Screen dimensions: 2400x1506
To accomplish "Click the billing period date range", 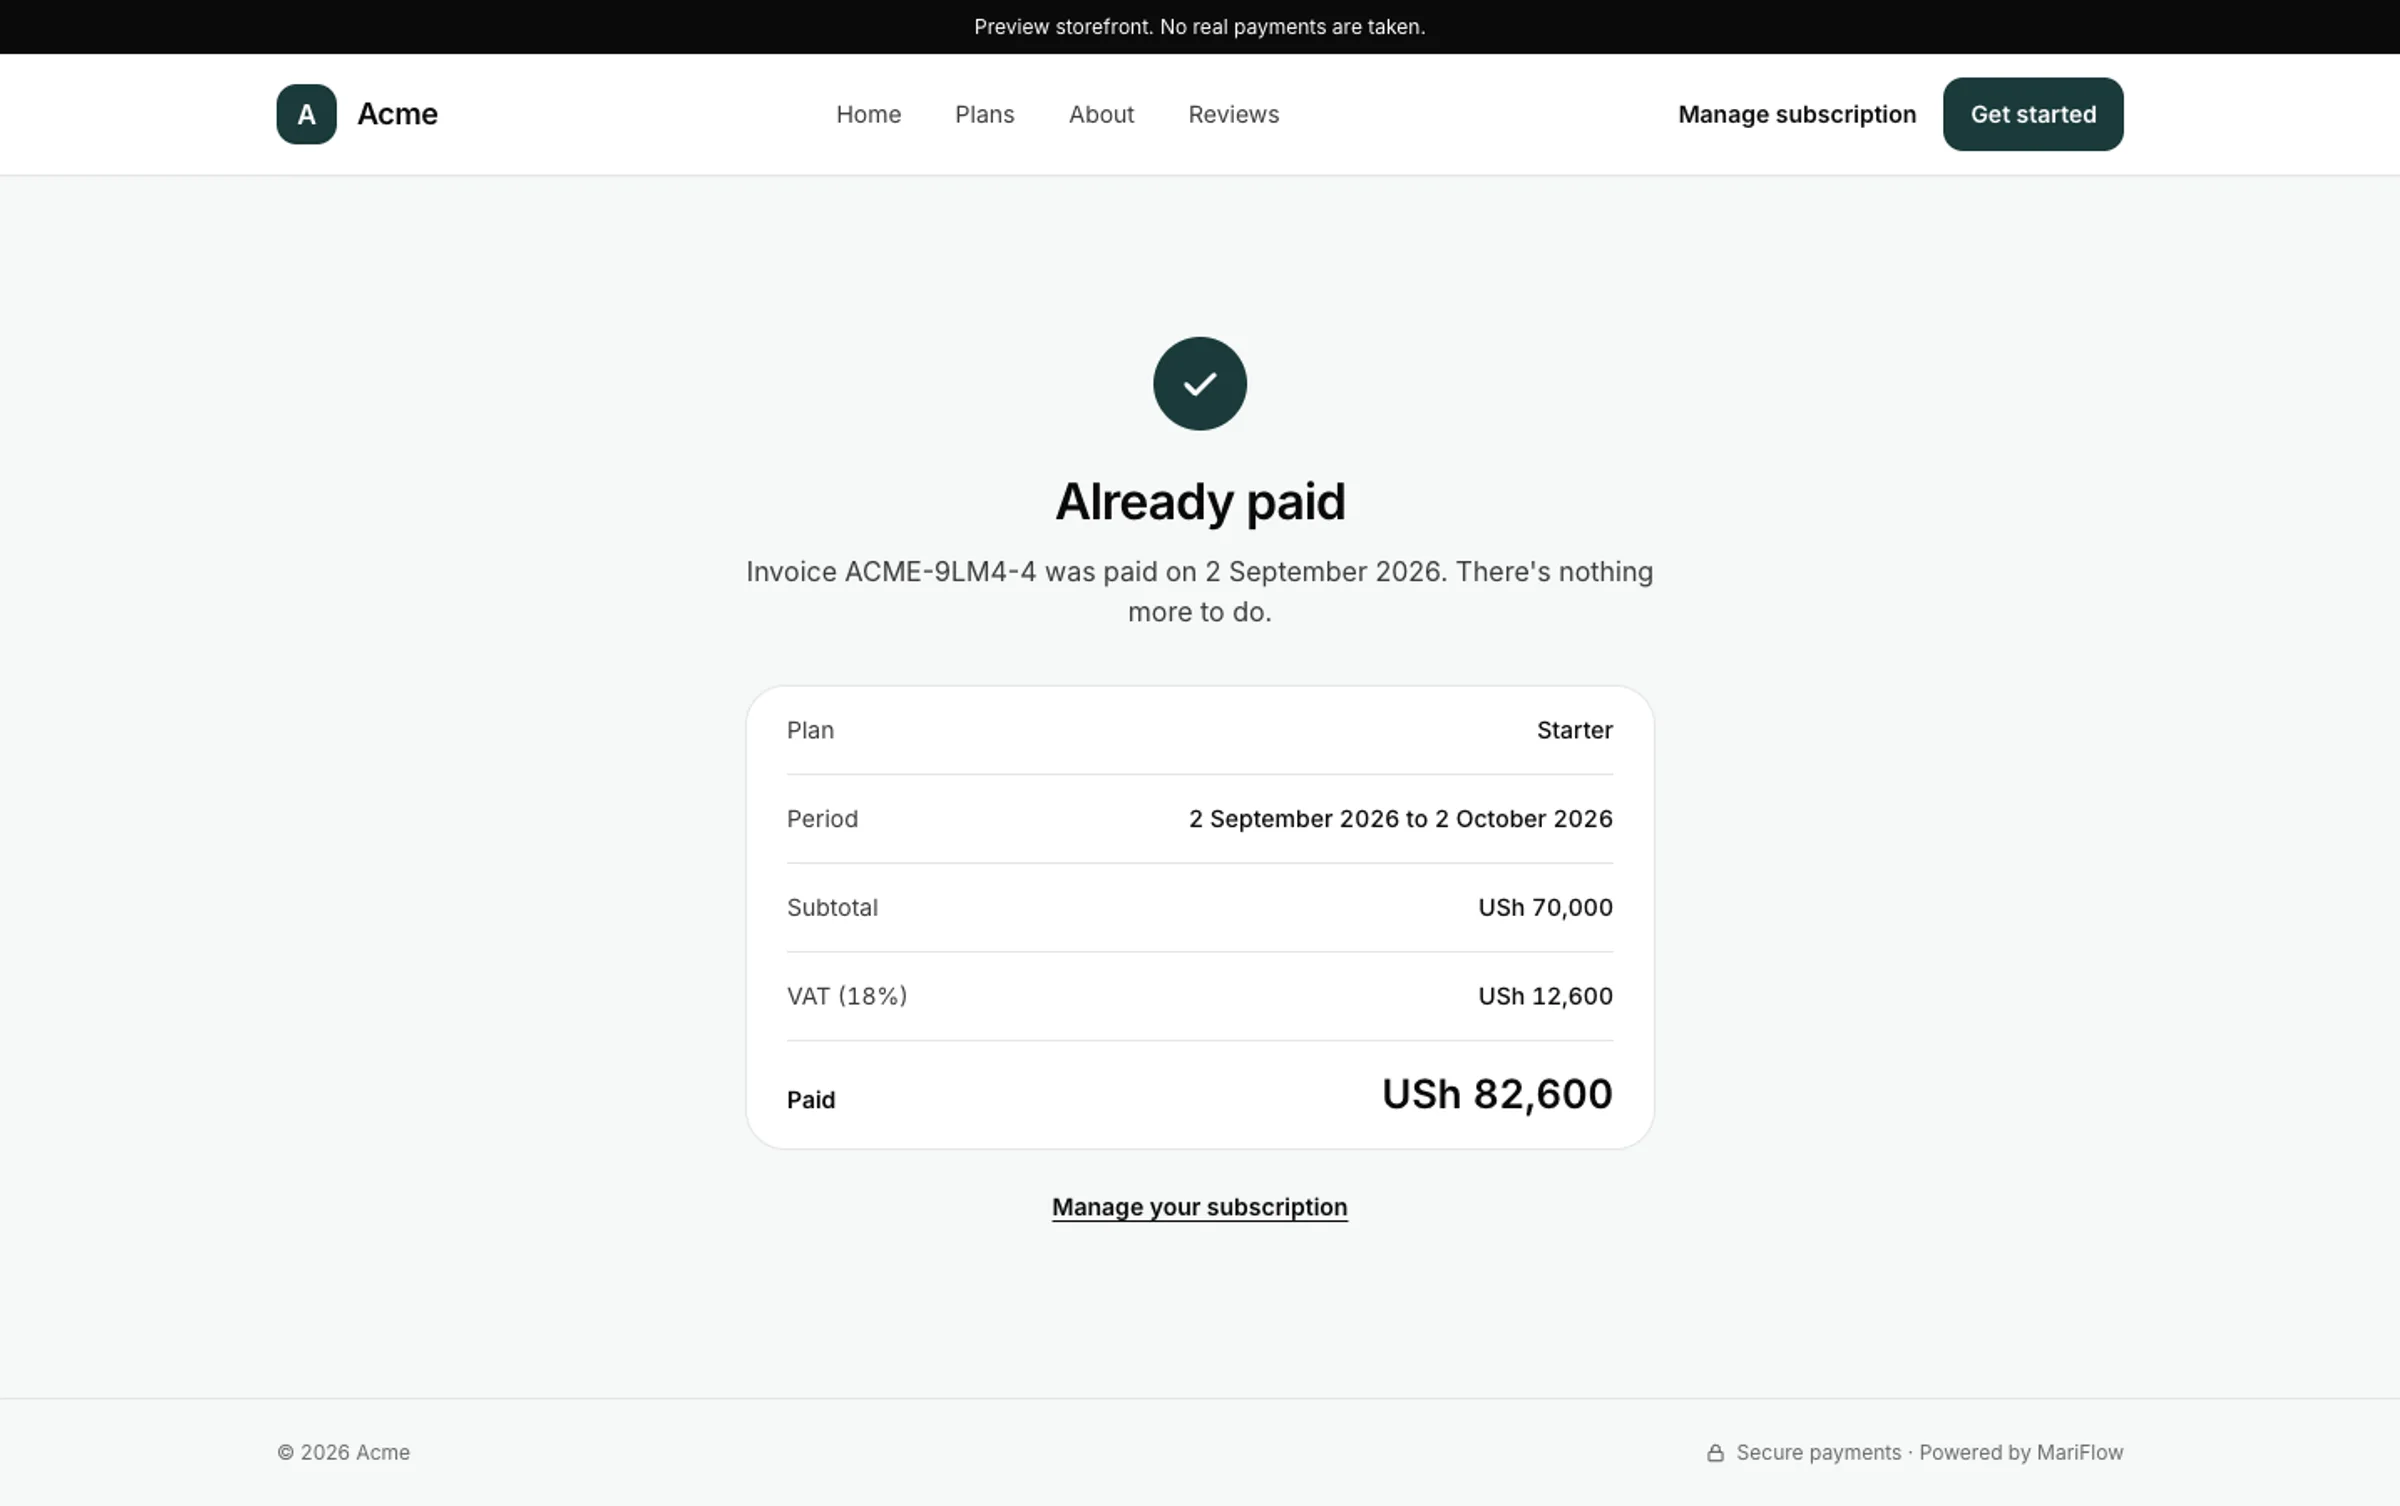I will coord(1400,819).
